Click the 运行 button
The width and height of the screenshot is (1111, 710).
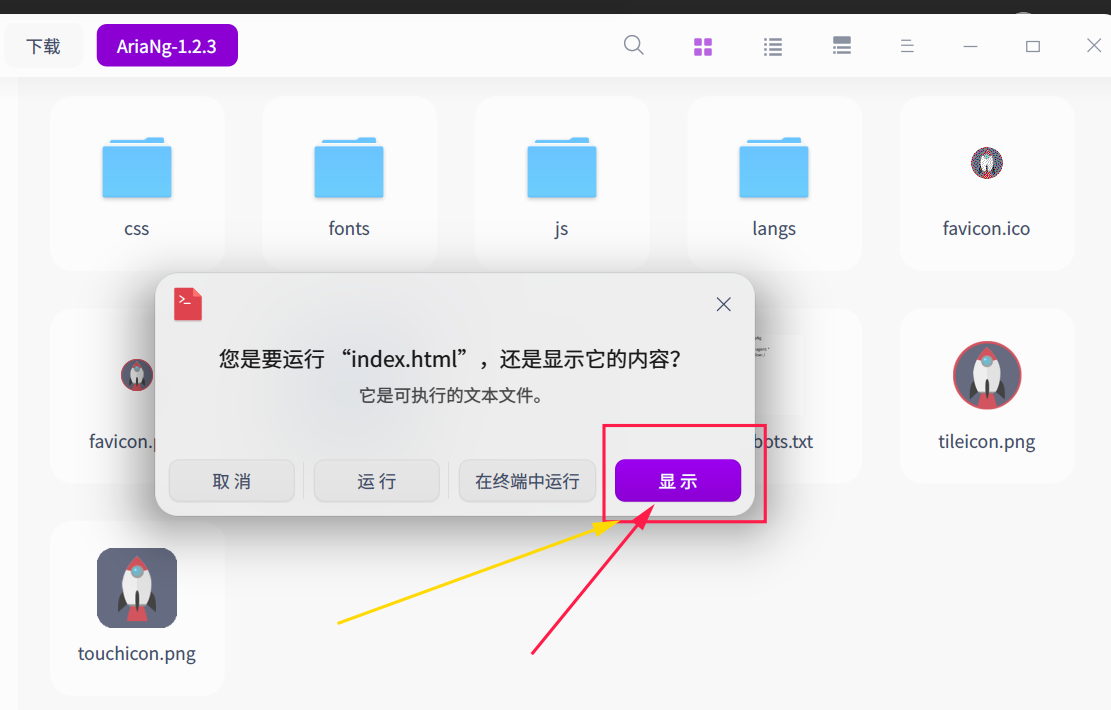376,480
